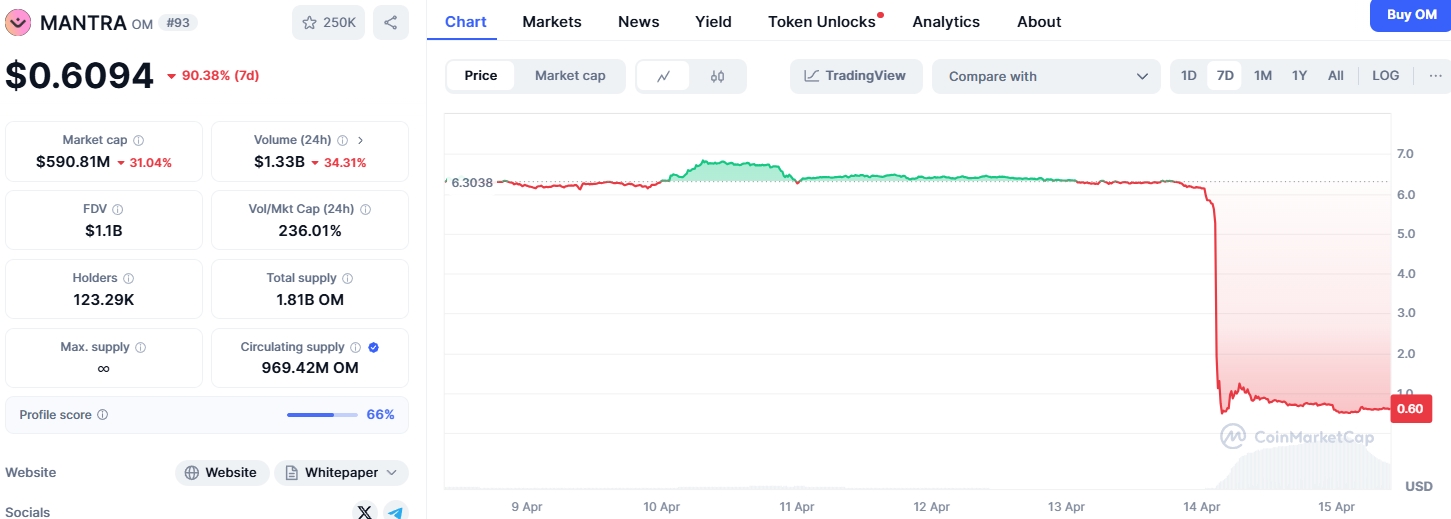Open info icon next to Market cap
This screenshot has width=1451, height=519.
coord(138,141)
